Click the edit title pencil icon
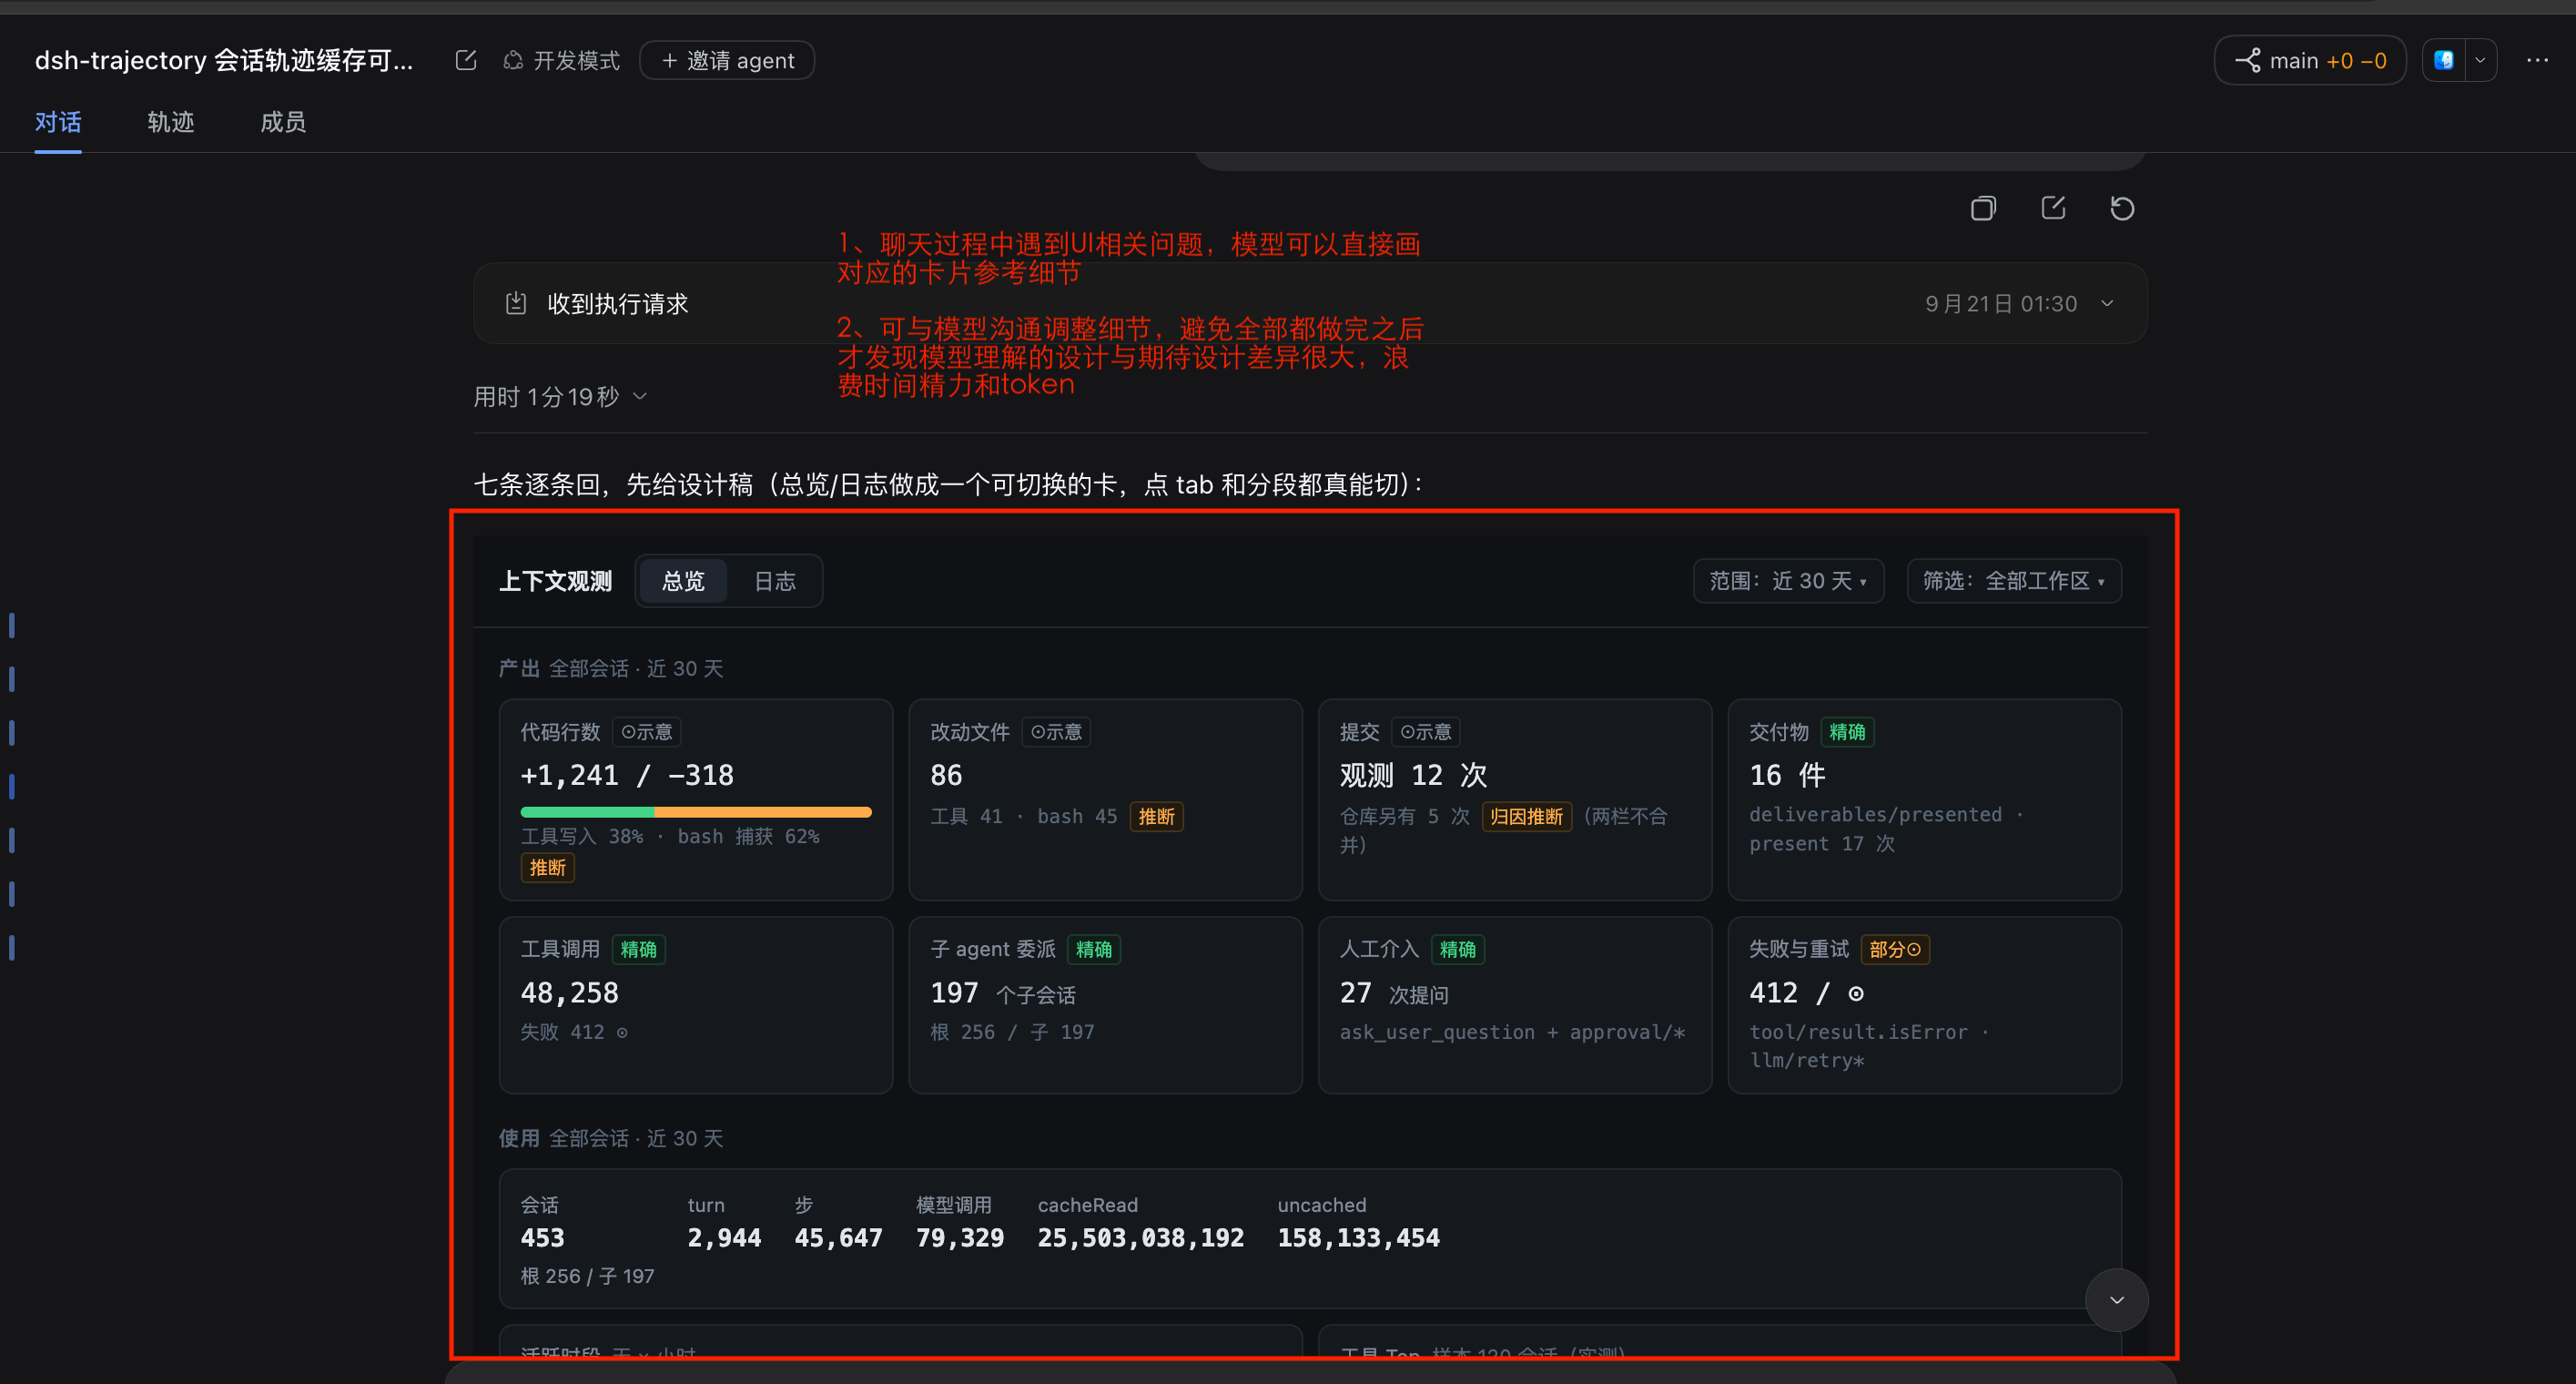2576x1384 pixels. 466,60
